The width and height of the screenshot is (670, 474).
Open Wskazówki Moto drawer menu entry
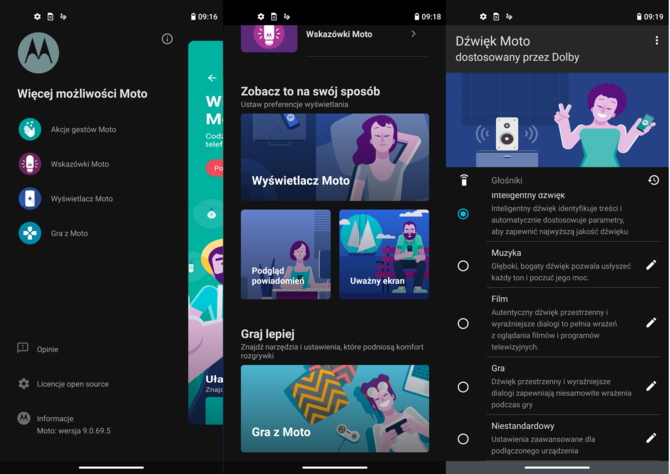point(80,164)
